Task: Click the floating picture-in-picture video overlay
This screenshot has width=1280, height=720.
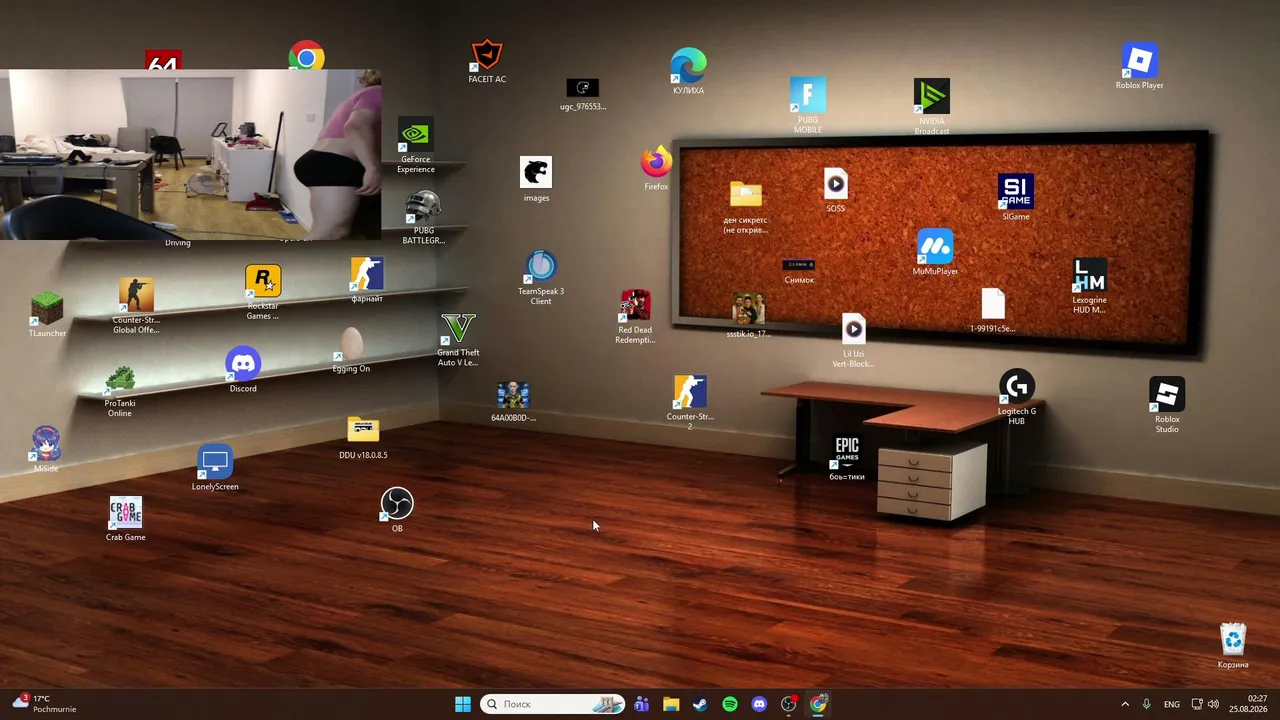Action: 190,155
